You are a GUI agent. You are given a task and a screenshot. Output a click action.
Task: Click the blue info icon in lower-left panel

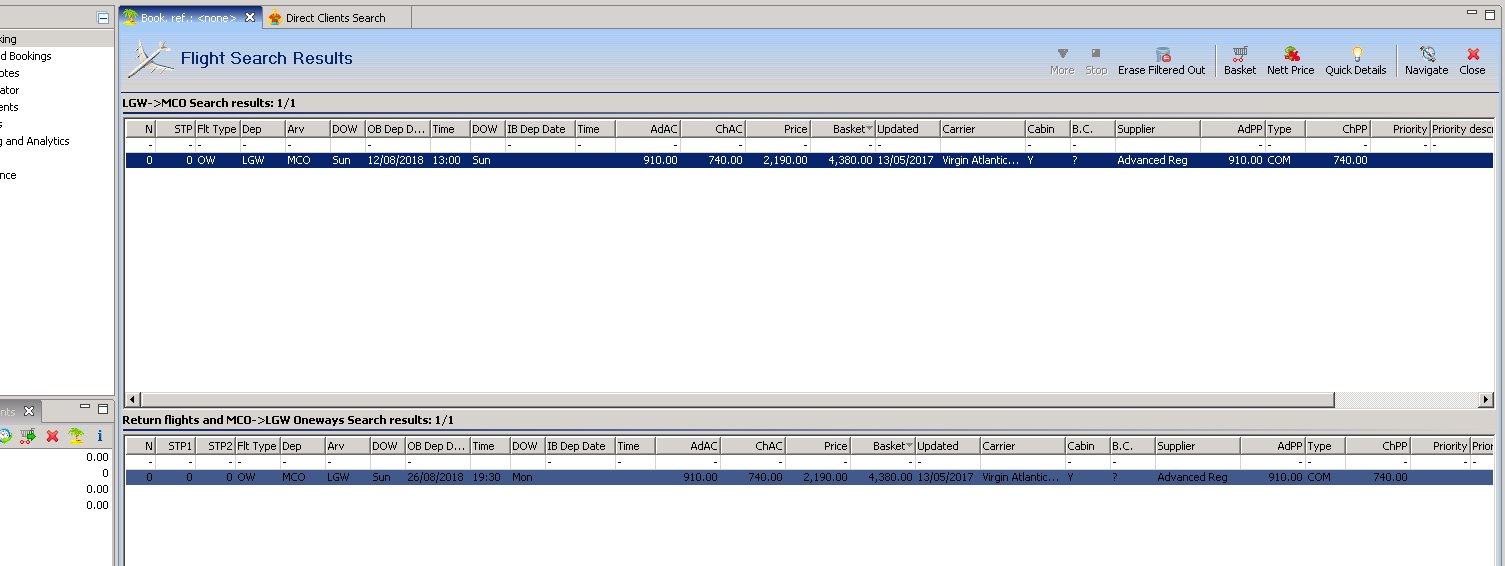click(x=100, y=436)
